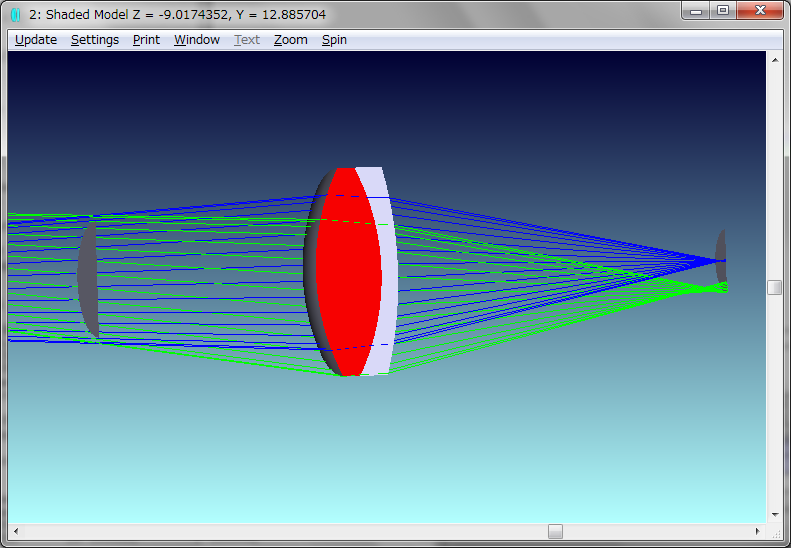
Task: Click the Shaded Model window title icon
Action: (16, 15)
